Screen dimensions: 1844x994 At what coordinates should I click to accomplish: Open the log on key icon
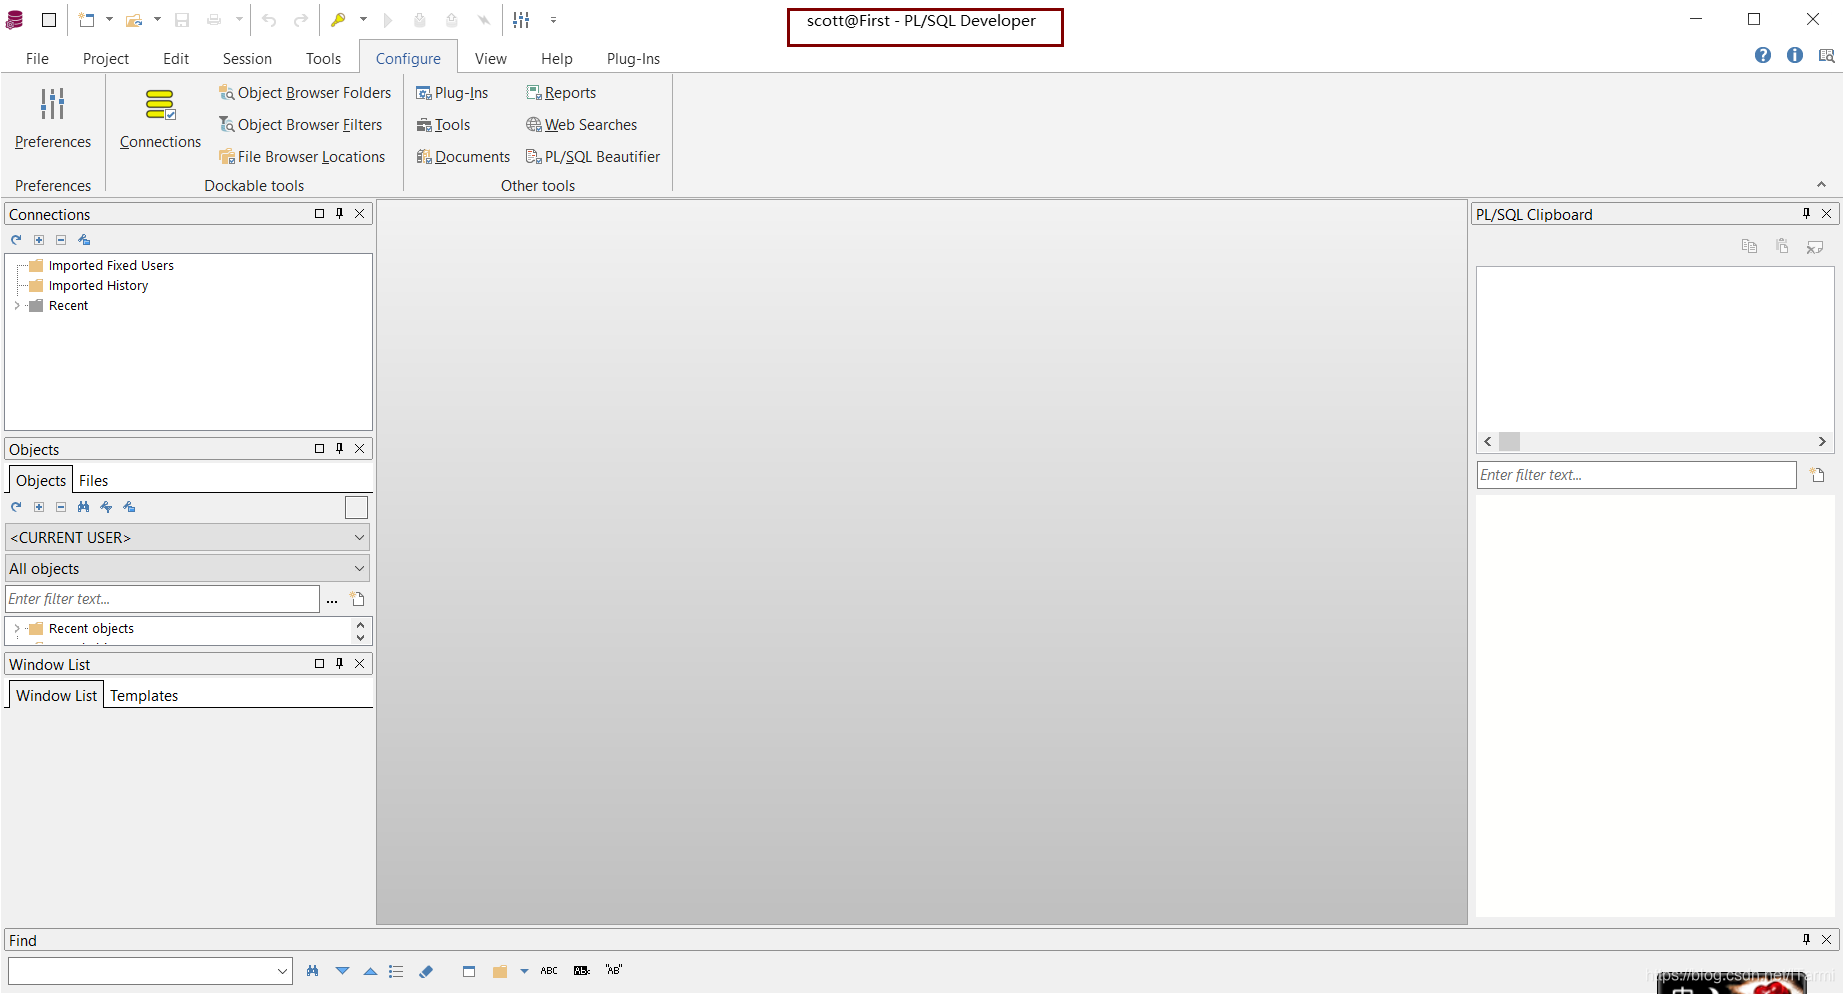coord(338,20)
